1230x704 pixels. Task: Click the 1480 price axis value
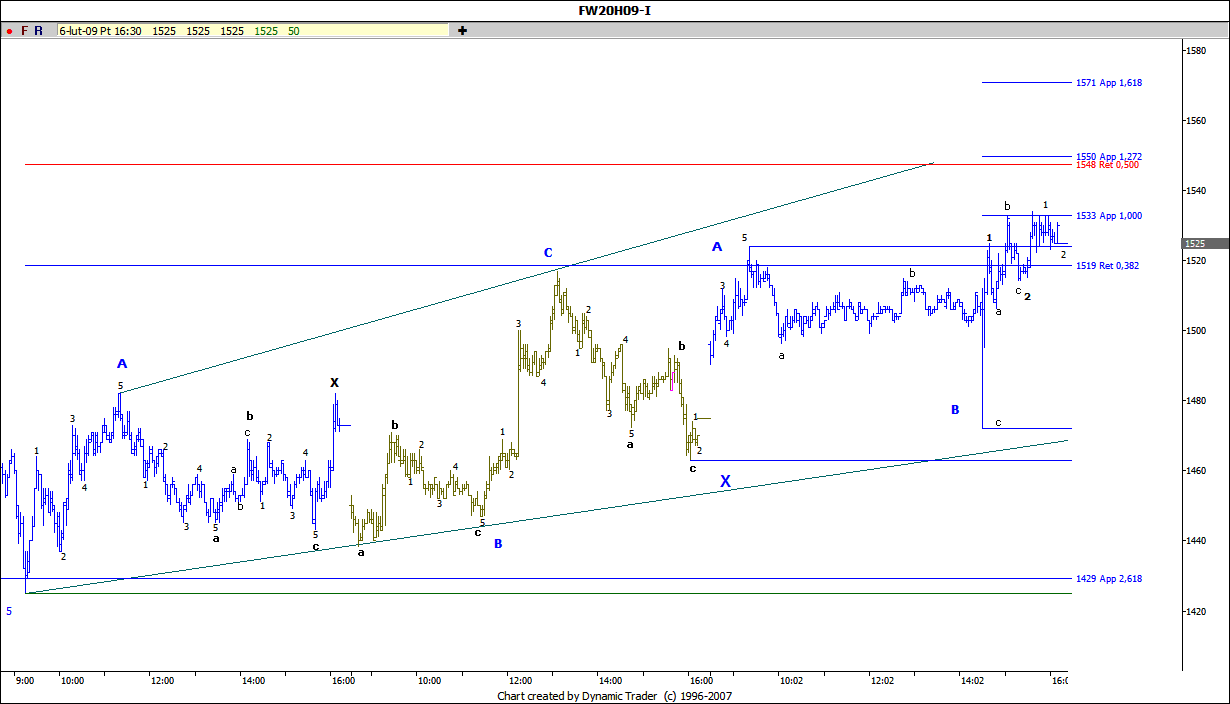point(1197,400)
